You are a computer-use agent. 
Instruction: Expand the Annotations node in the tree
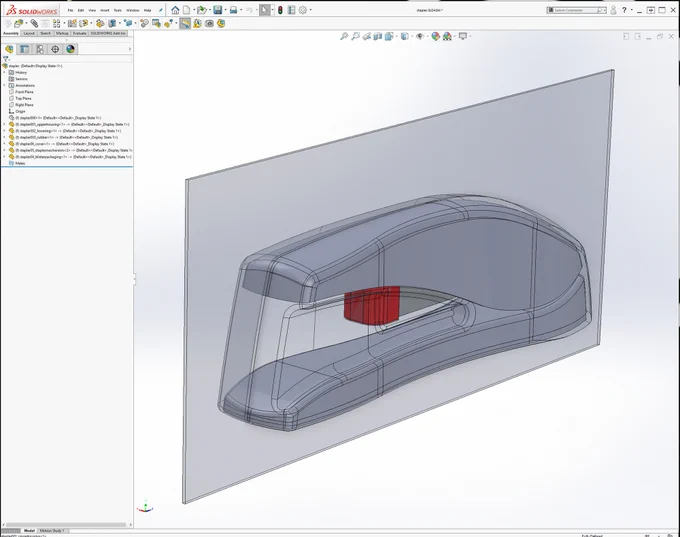(x=4, y=85)
